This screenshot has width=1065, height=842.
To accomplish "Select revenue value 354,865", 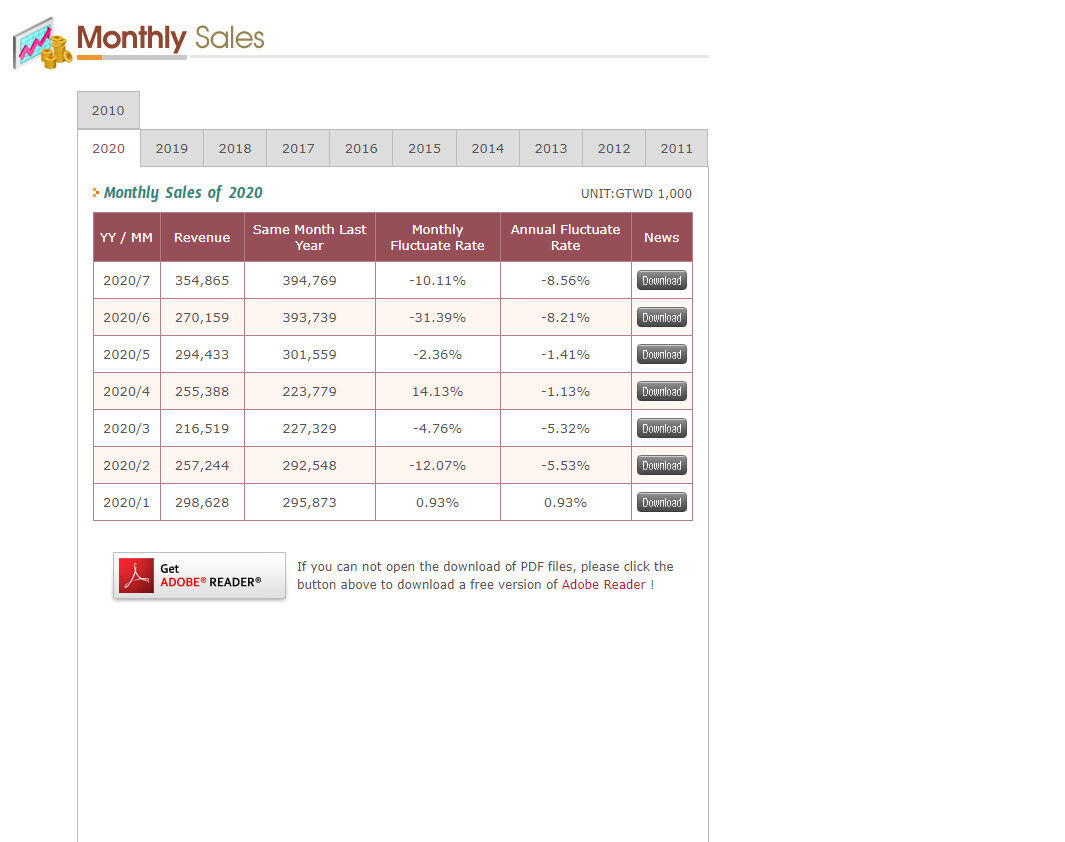I will coord(202,280).
